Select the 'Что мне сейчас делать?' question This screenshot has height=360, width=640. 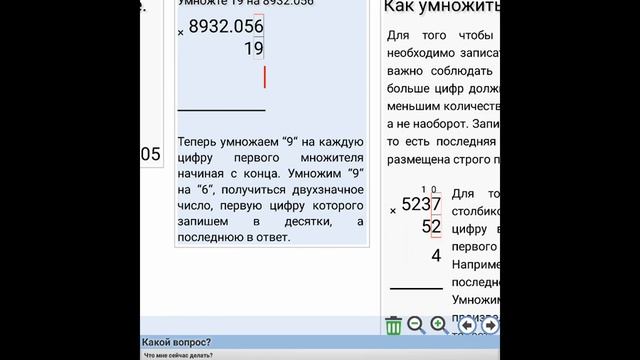click(x=178, y=355)
